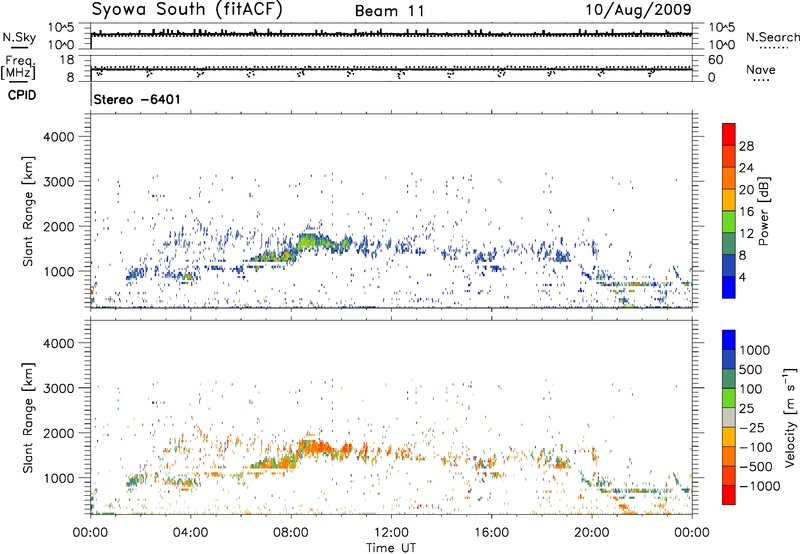Click the 'Slant Range [km]' label of power panel
The height and width of the screenshot is (554, 800).
(x=28, y=211)
